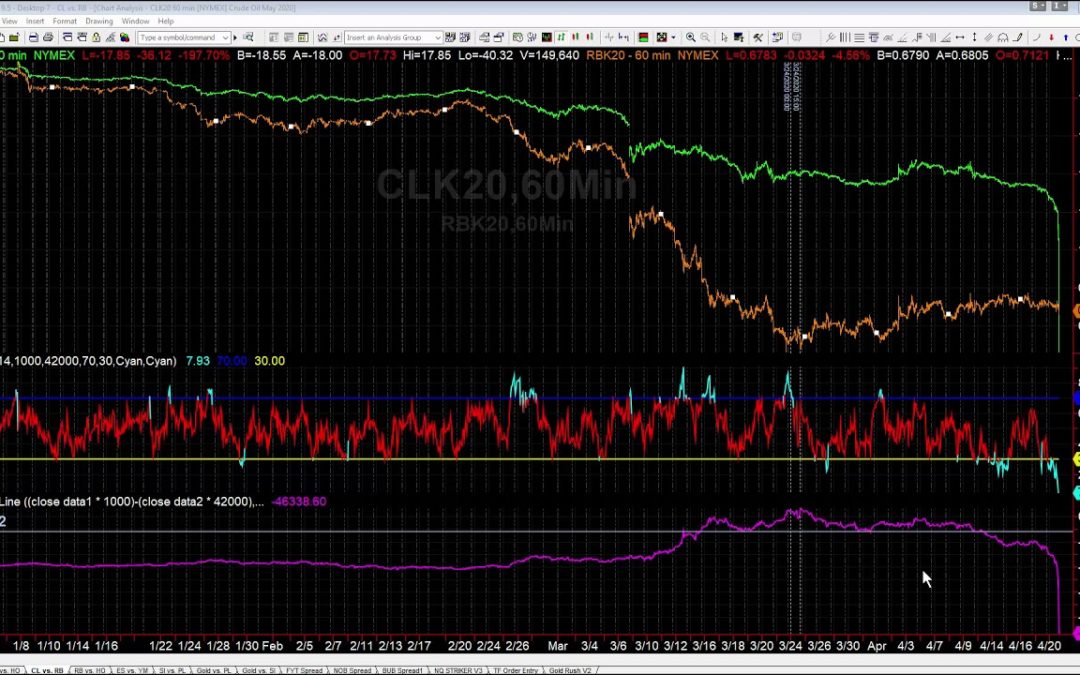This screenshot has height=675, width=1080.
Task: Click the zoom in magnifier icon
Action: pos(691,37)
